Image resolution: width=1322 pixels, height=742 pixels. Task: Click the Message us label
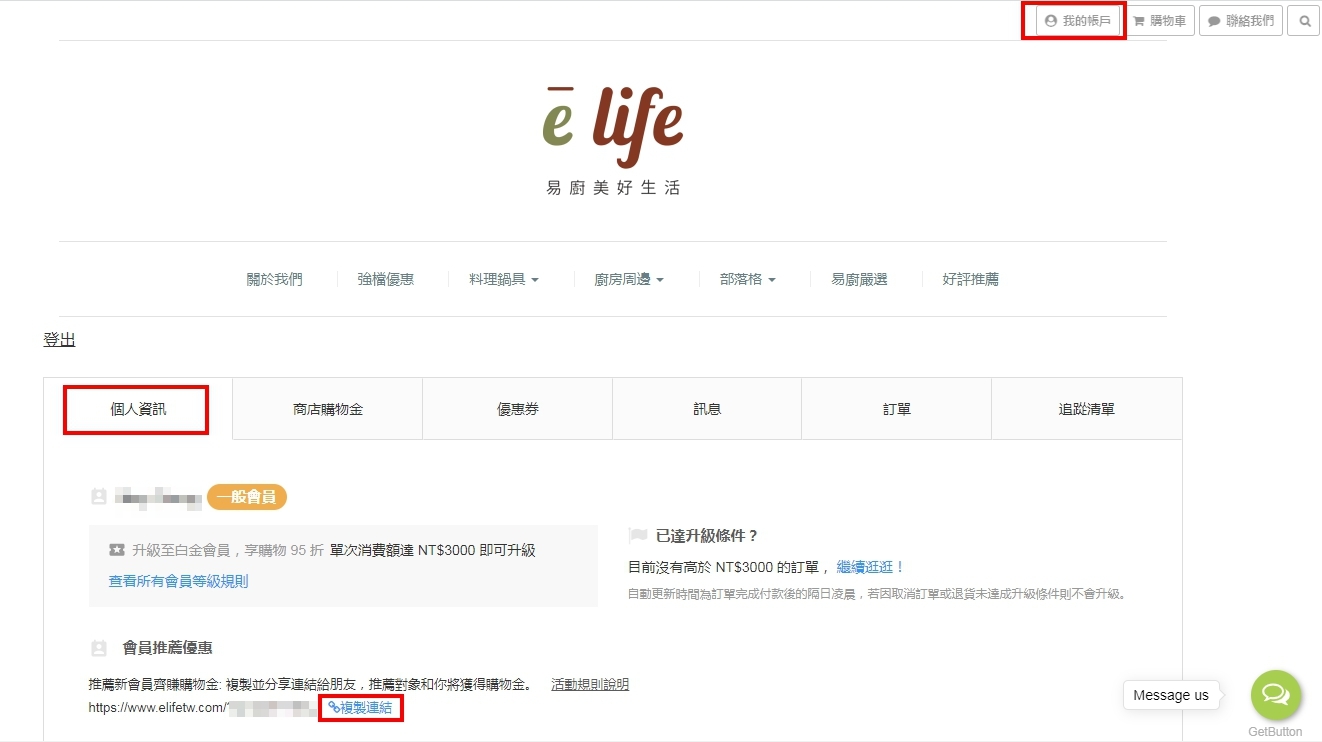(x=1171, y=695)
